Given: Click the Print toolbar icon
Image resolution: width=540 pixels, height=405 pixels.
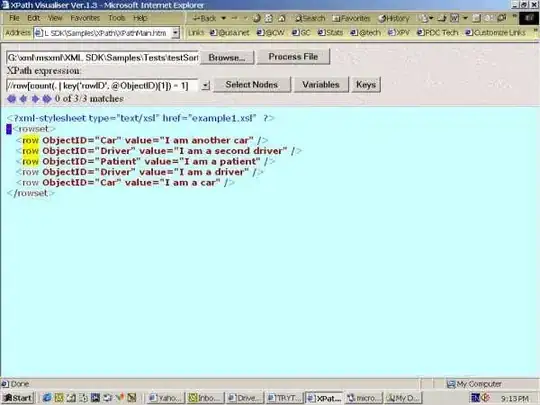Looking at the screenshot, I should point(442,18).
